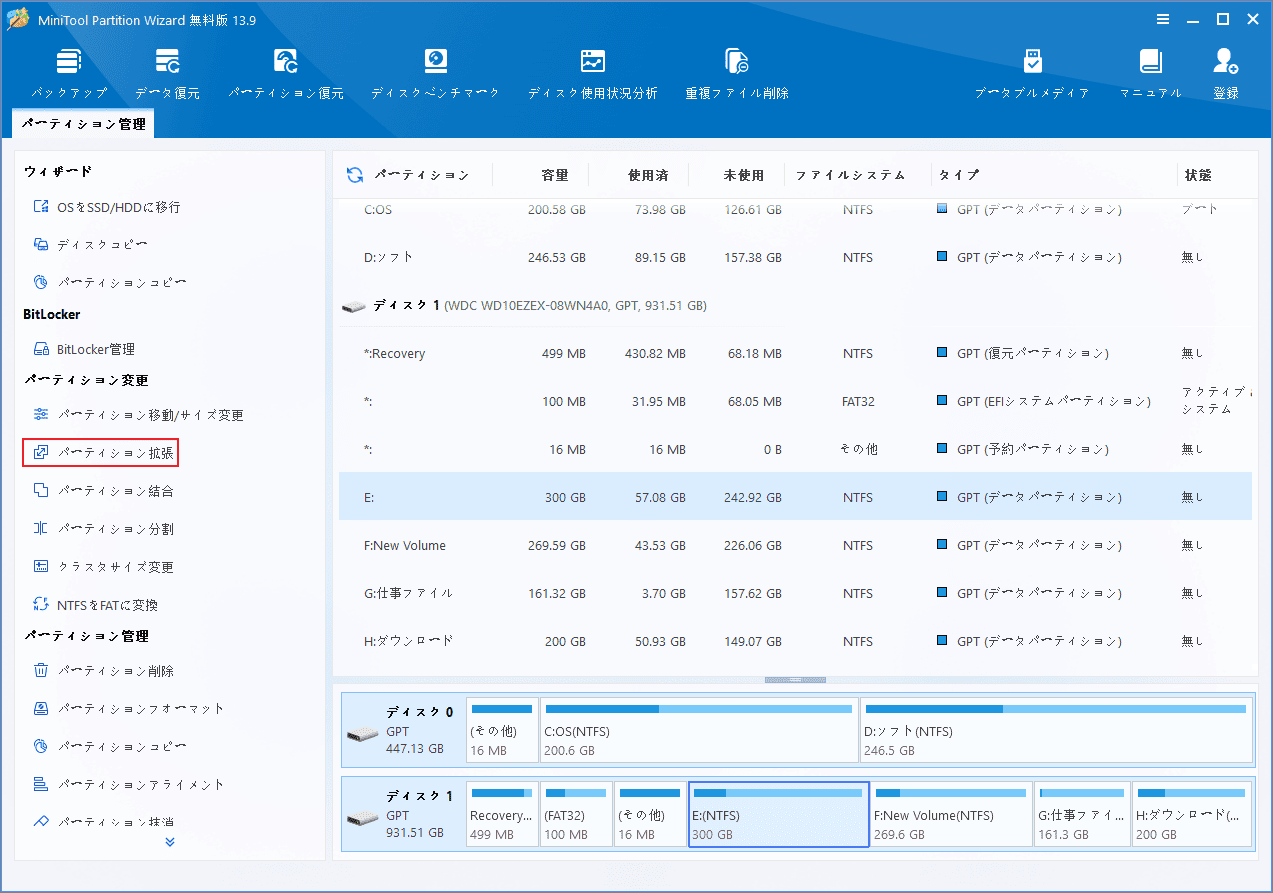Select D:ソフト(NTFS) block in disk map

(x=1056, y=730)
